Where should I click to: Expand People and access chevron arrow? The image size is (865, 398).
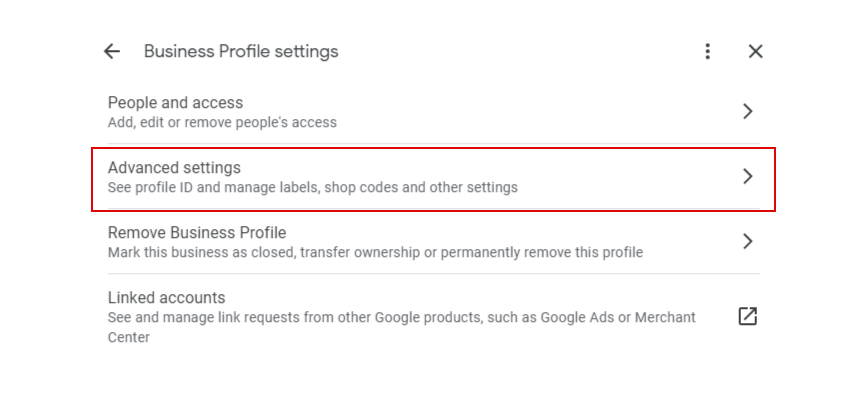click(x=747, y=111)
